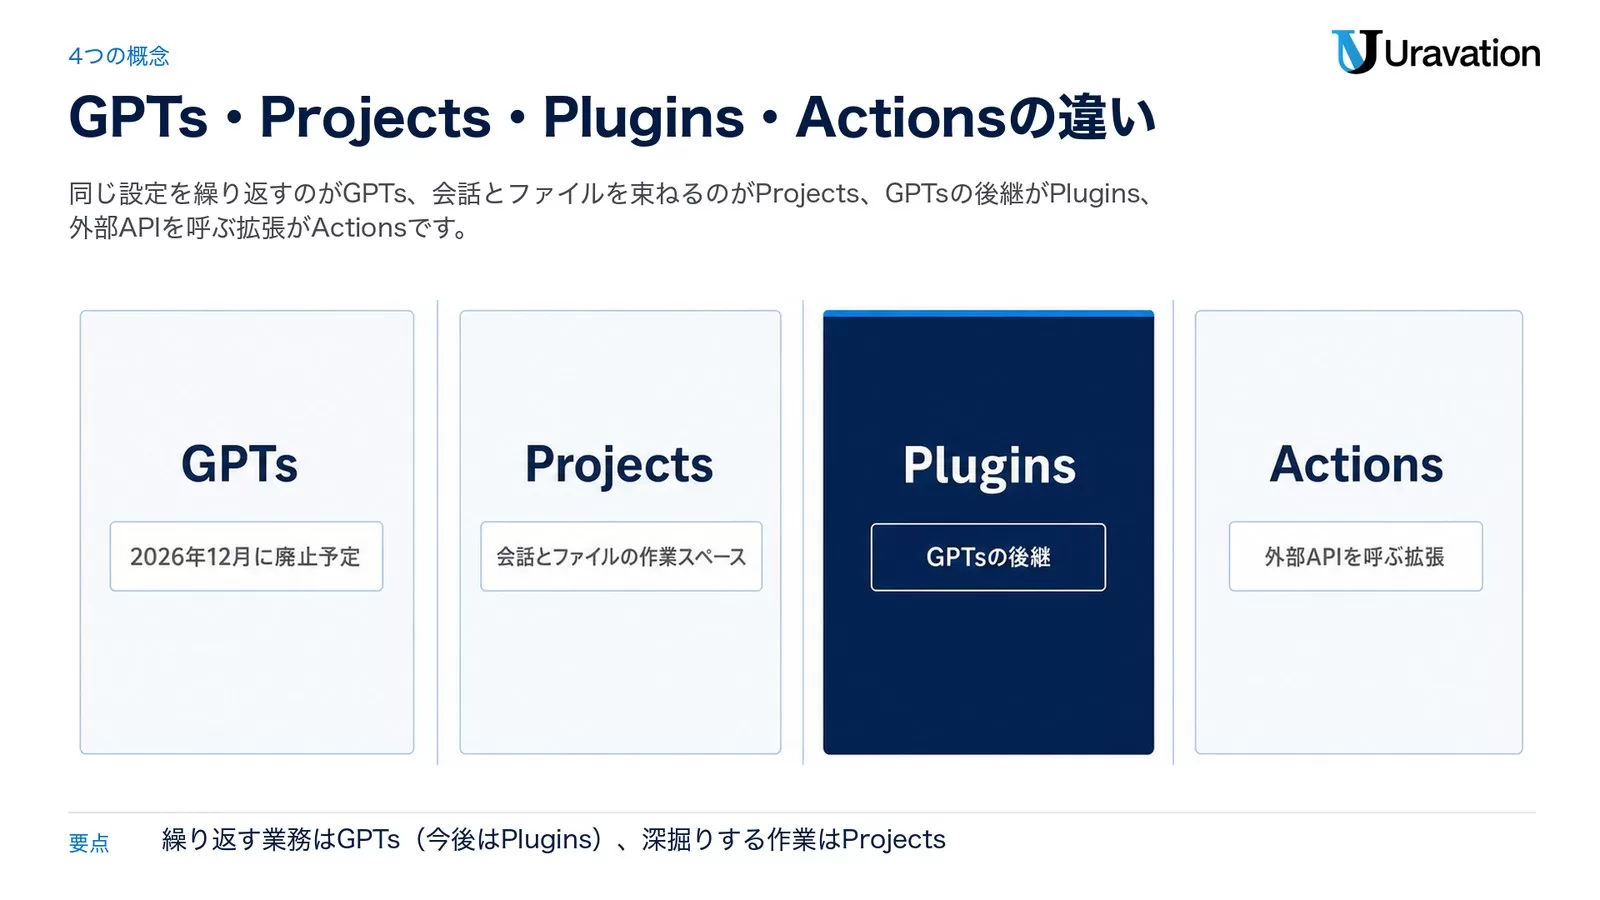Click the "Uravation" brand name text
This screenshot has height=900, width=1600.
(x=1462, y=53)
